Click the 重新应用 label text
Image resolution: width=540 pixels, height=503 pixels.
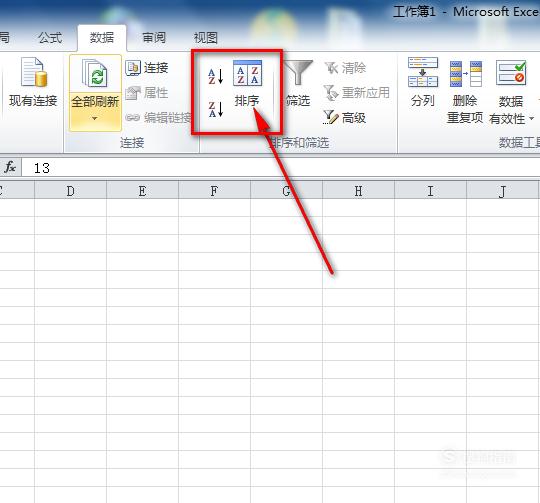click(366, 93)
